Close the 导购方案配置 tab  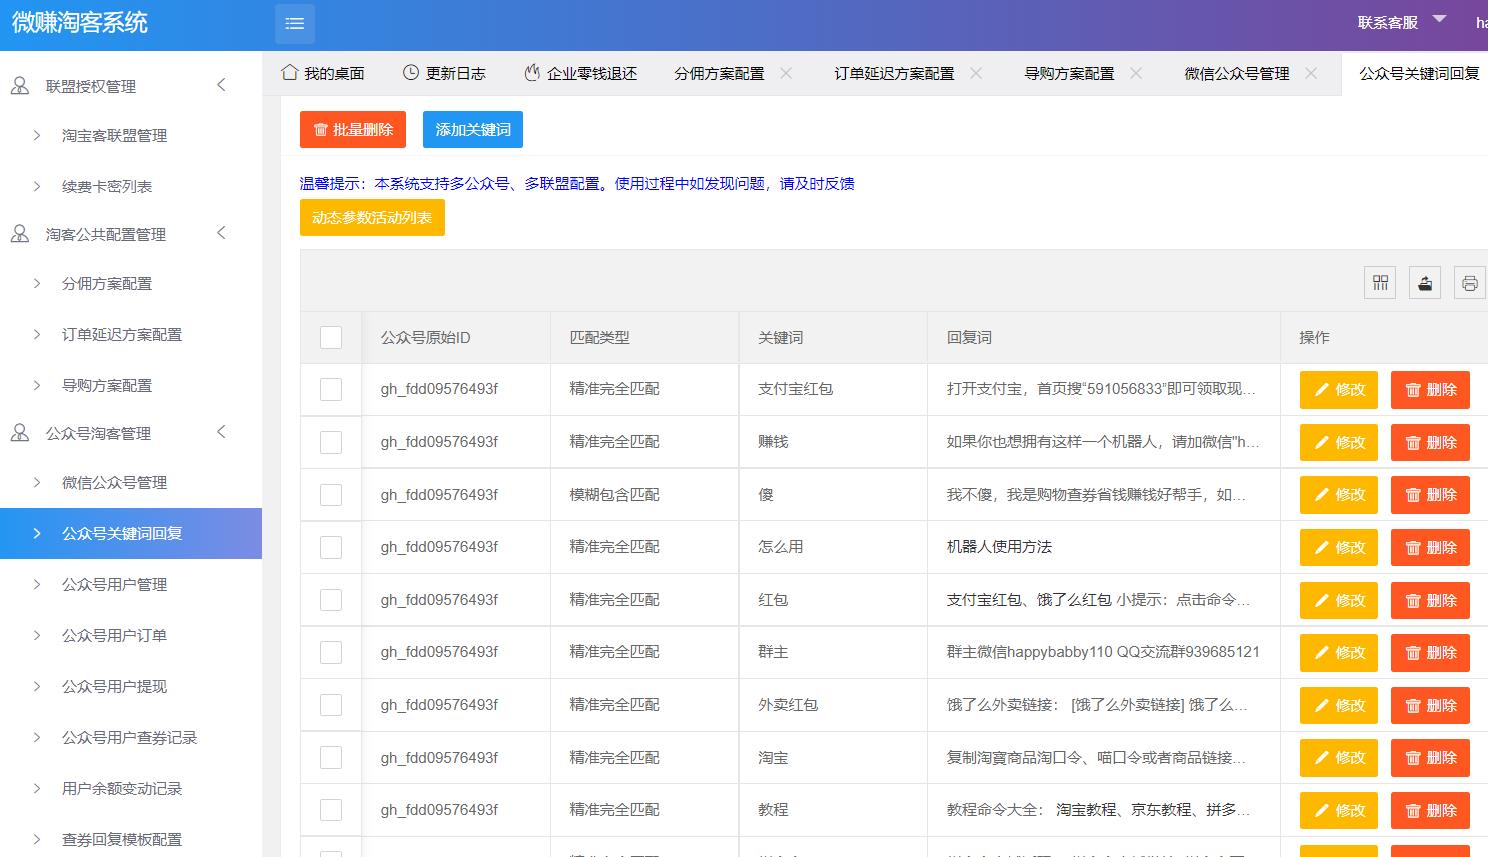[1136, 73]
